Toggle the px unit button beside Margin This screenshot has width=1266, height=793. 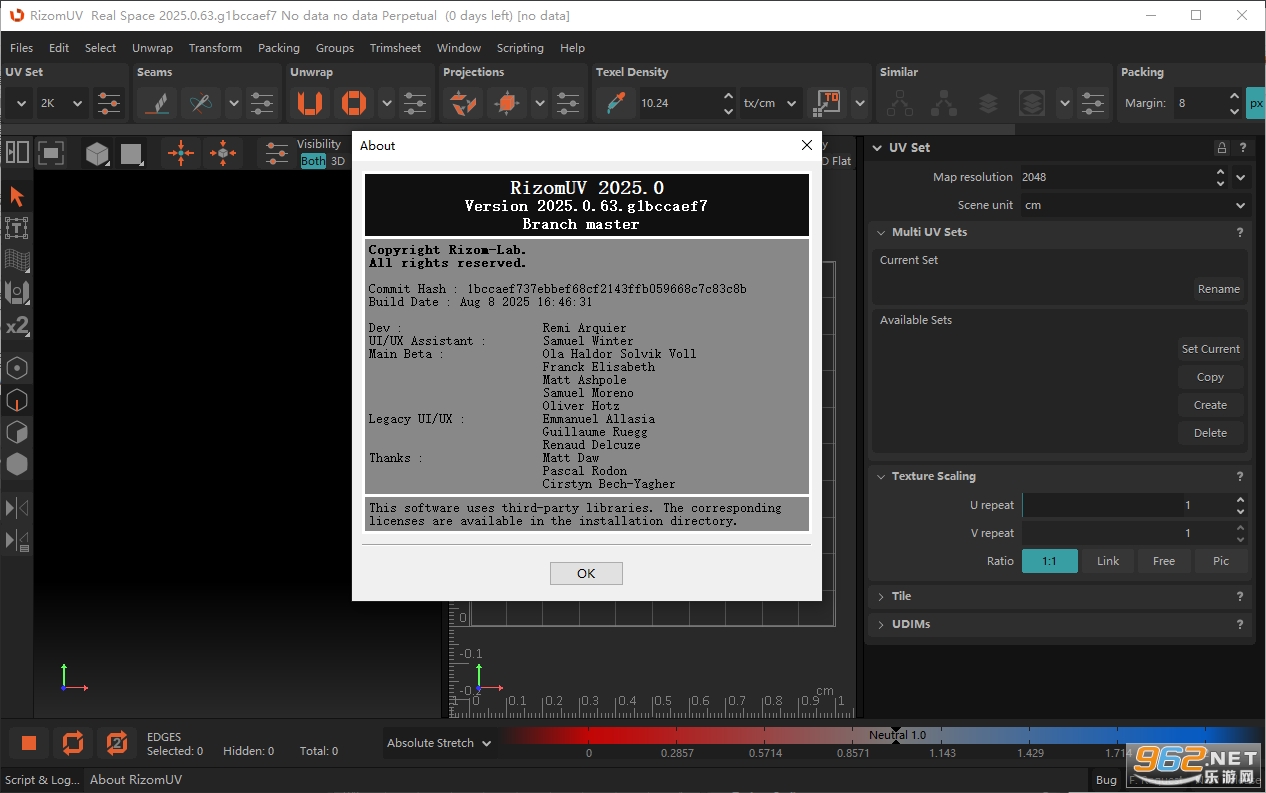coord(1255,103)
